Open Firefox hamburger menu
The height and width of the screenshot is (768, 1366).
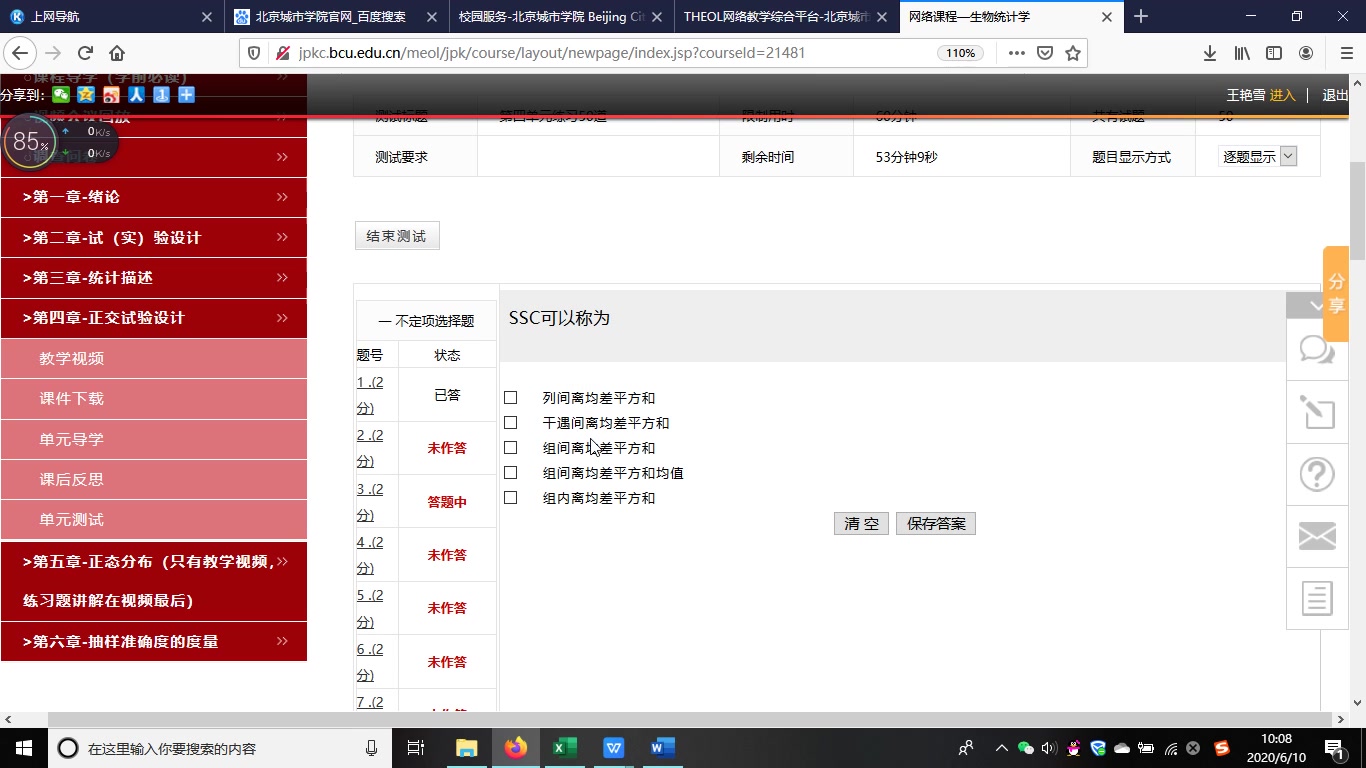(x=1345, y=53)
